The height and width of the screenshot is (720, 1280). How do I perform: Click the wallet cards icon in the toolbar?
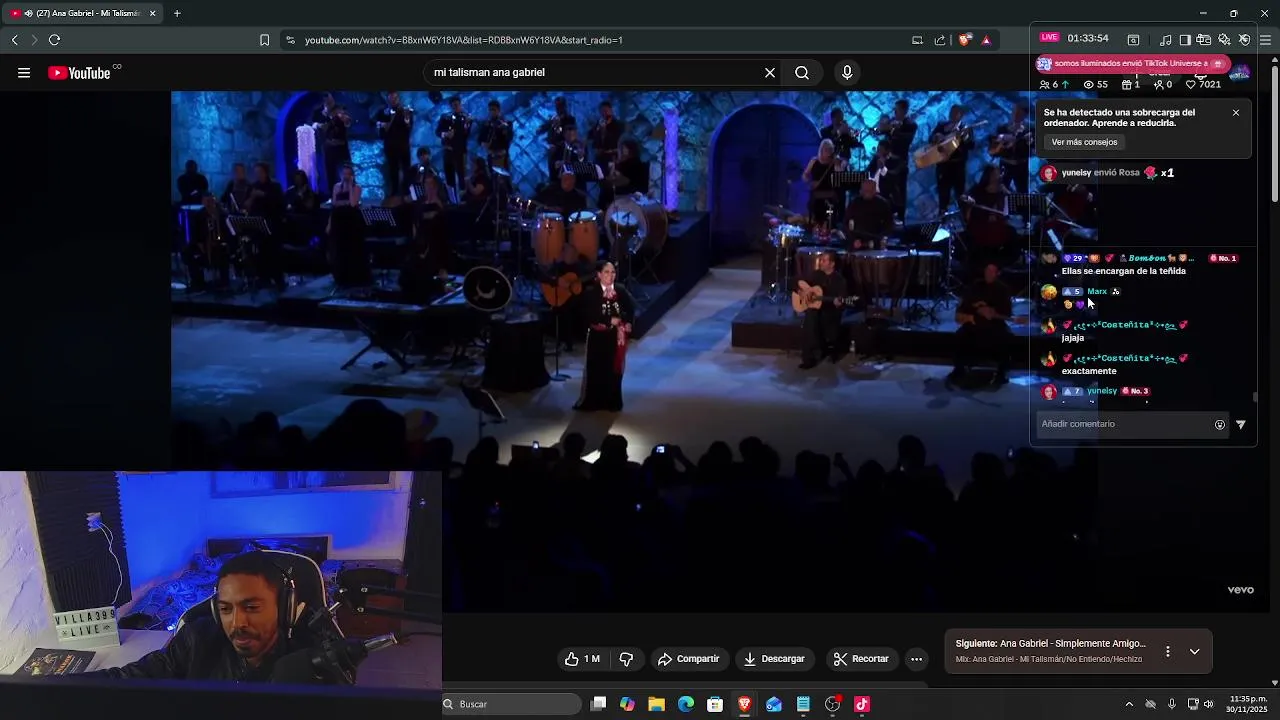tap(1204, 40)
